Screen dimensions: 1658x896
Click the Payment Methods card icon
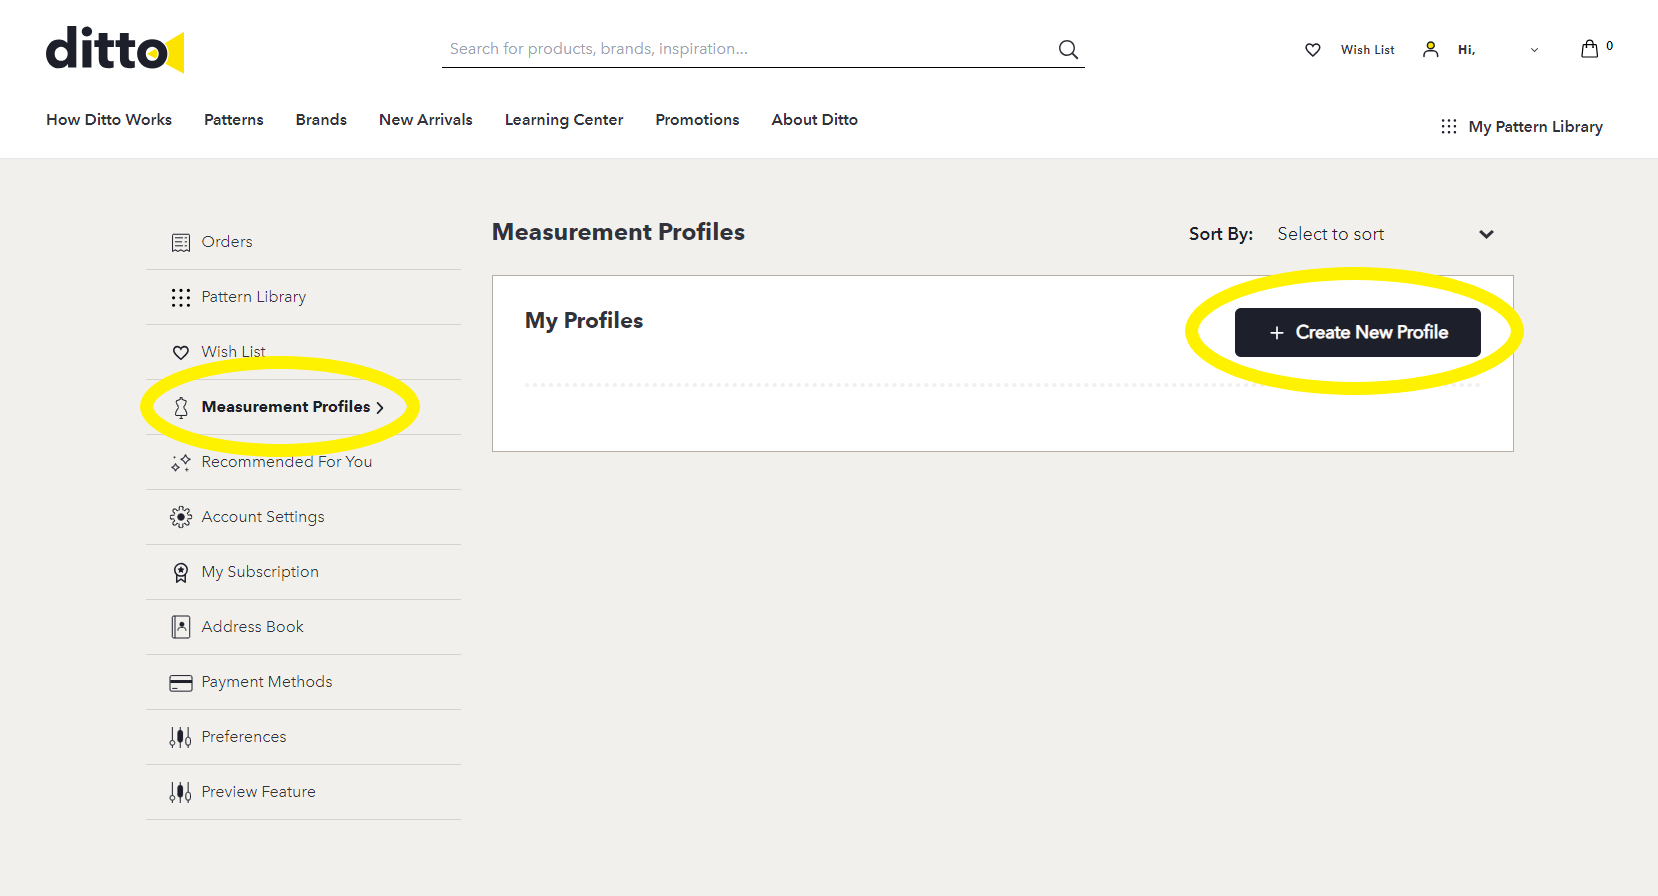181,683
